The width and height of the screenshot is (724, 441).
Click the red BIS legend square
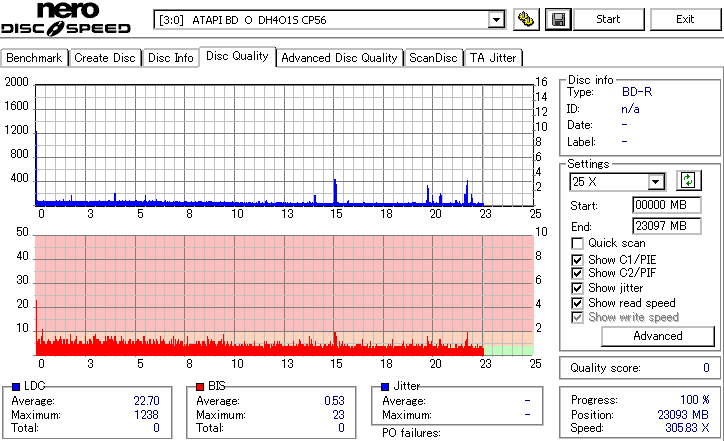(x=200, y=387)
